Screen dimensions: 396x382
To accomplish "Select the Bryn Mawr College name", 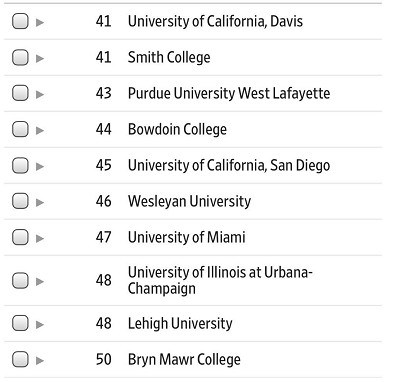I will pyautogui.click(x=184, y=359).
